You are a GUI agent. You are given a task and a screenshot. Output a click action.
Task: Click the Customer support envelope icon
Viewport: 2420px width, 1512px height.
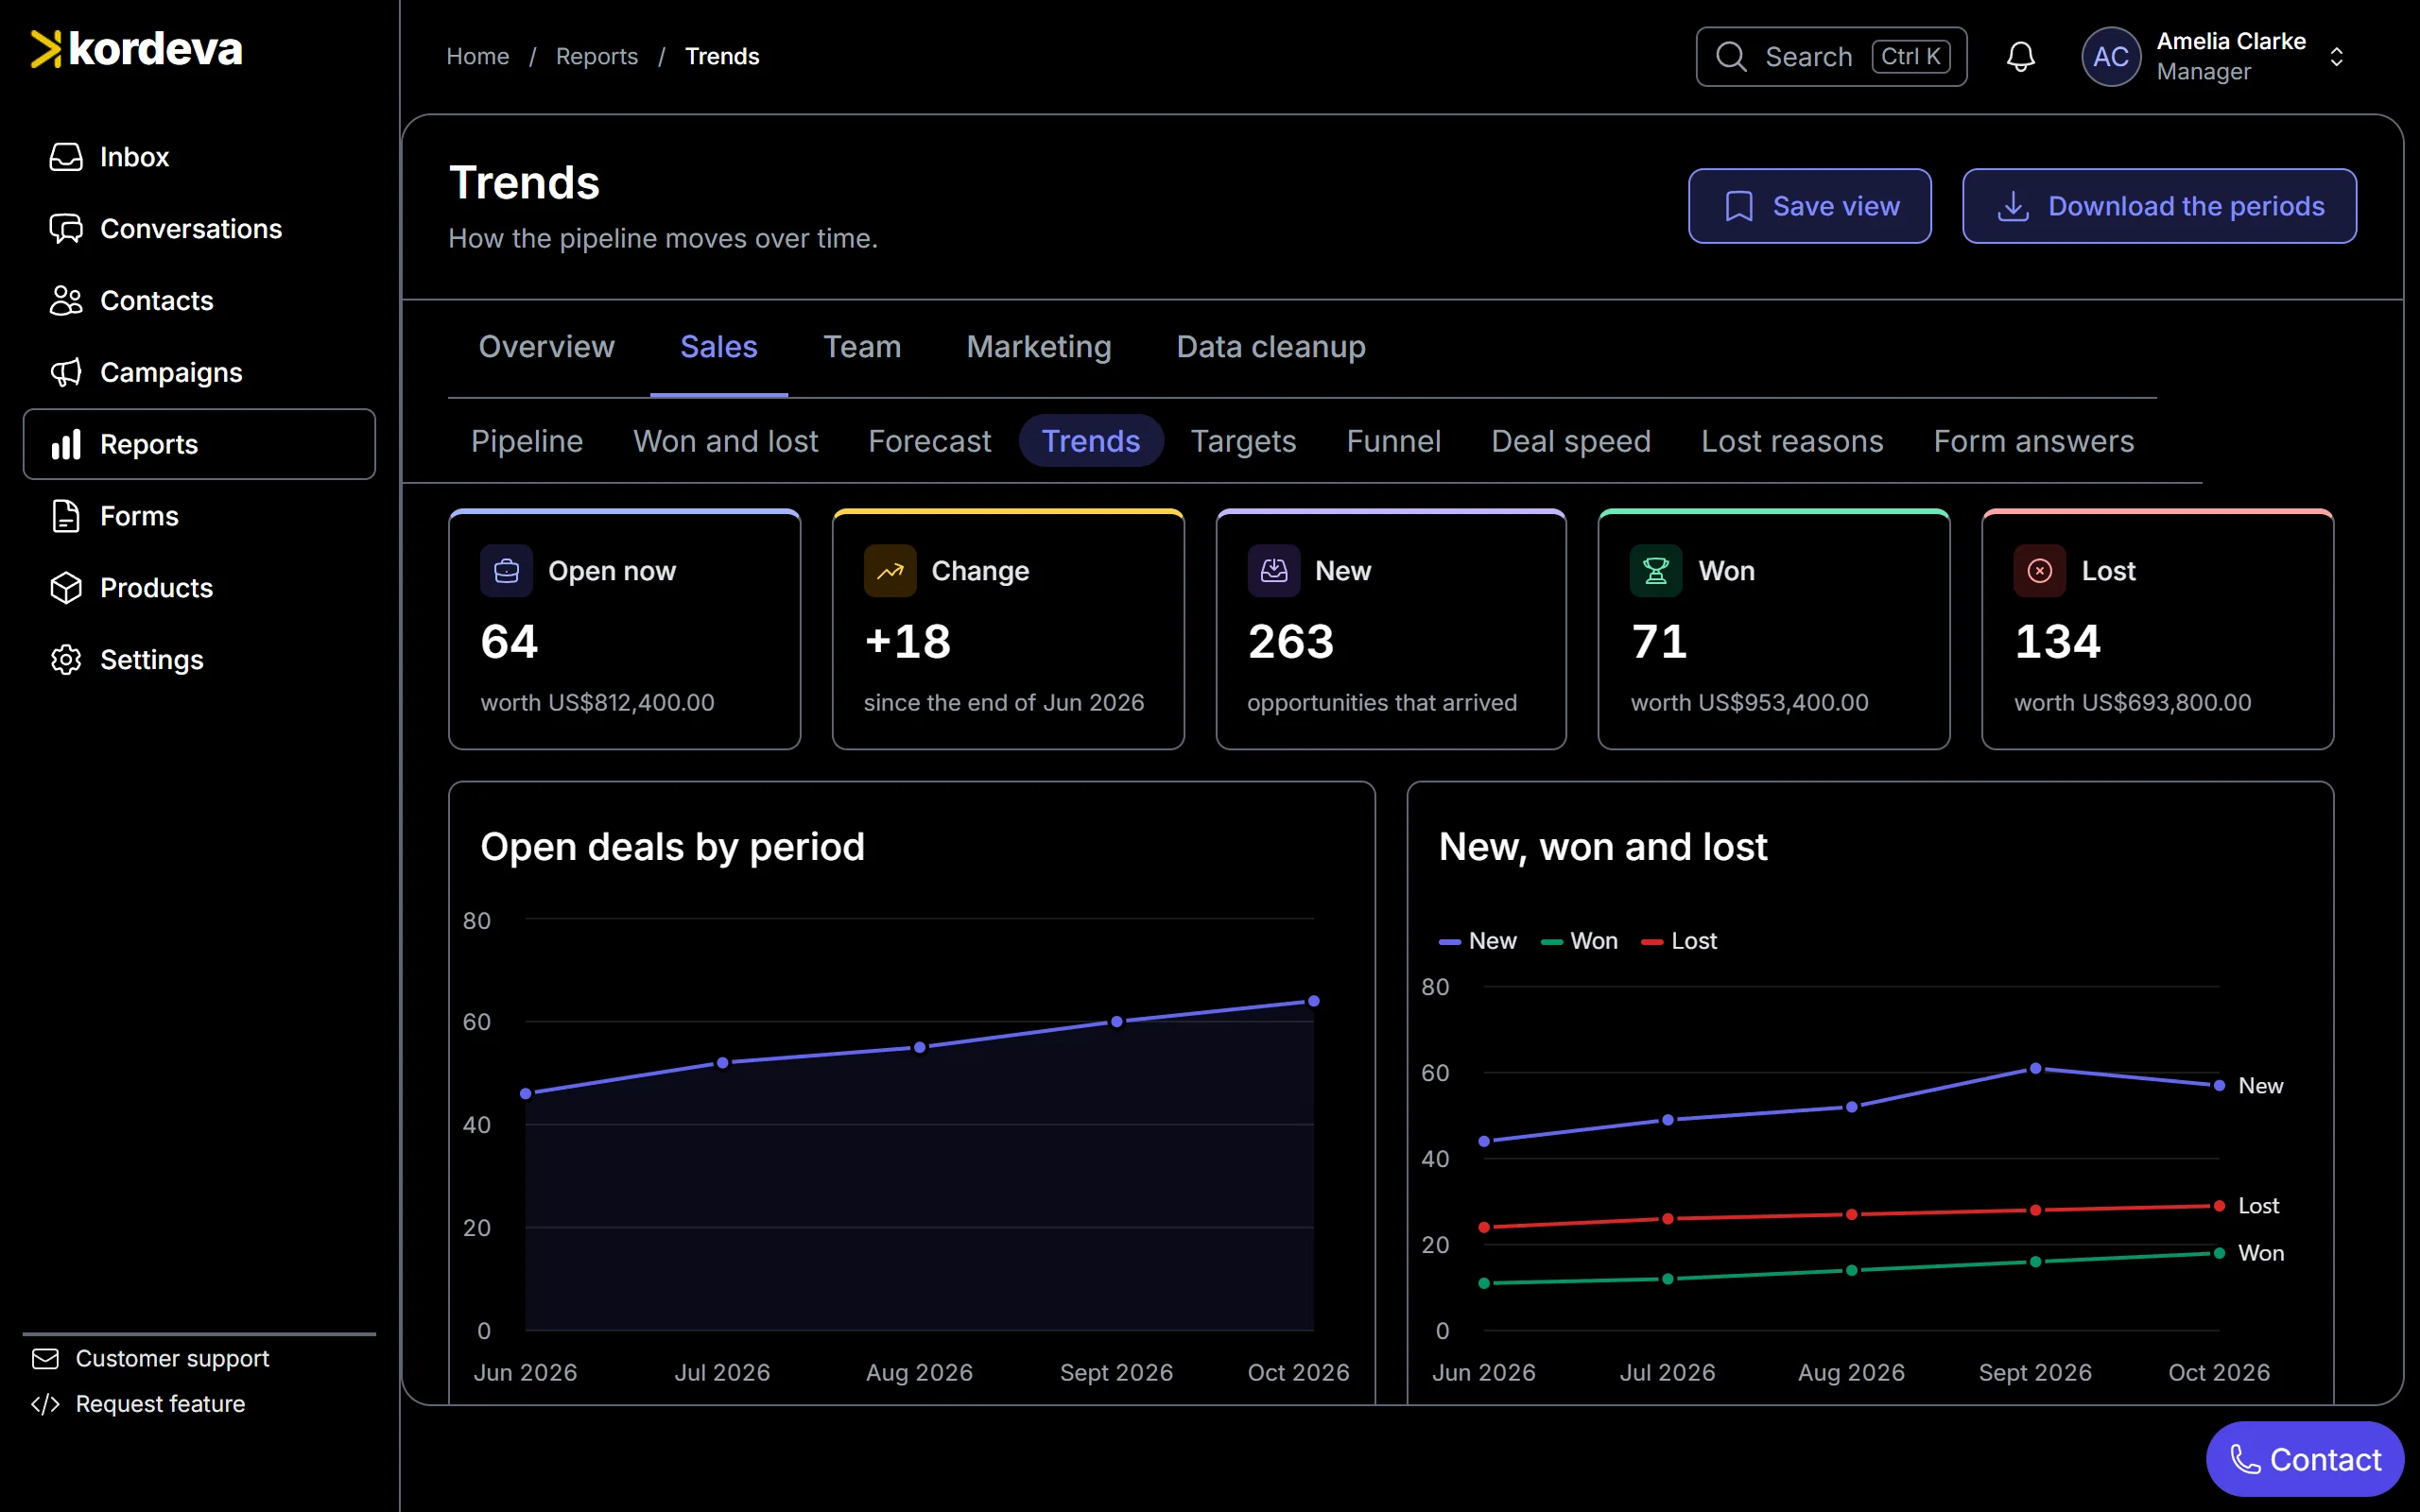pyautogui.click(x=45, y=1358)
